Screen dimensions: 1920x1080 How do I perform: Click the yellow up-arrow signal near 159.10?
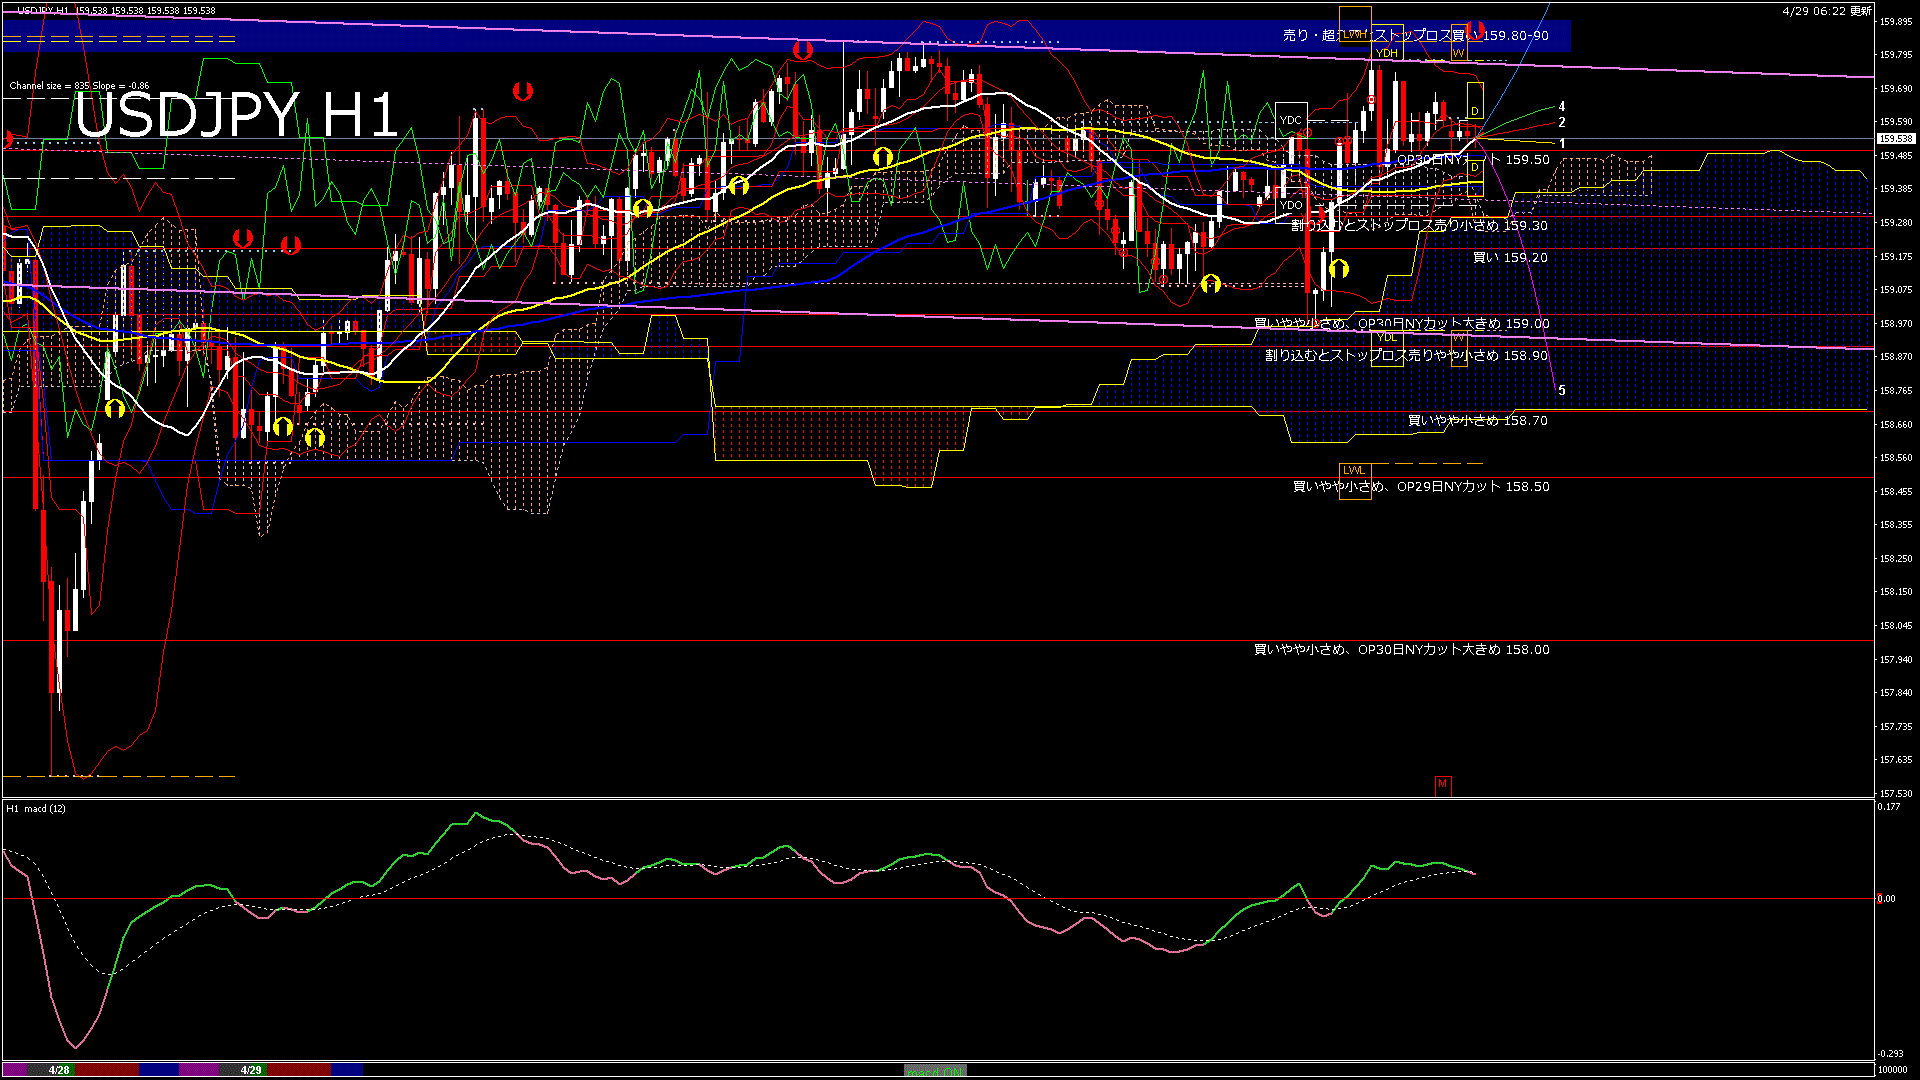pyautogui.click(x=1210, y=284)
